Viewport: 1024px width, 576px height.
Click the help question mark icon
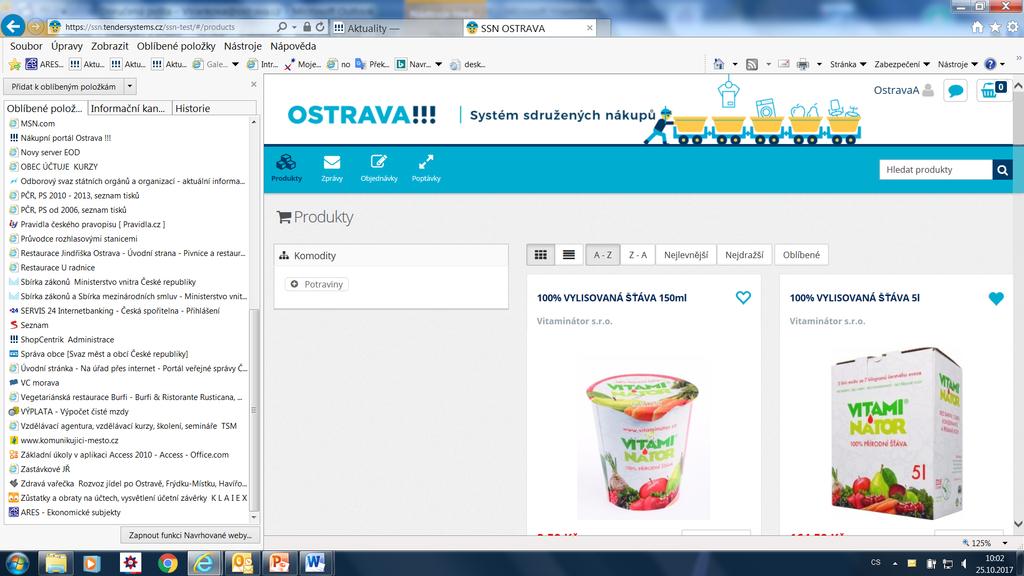click(990, 64)
